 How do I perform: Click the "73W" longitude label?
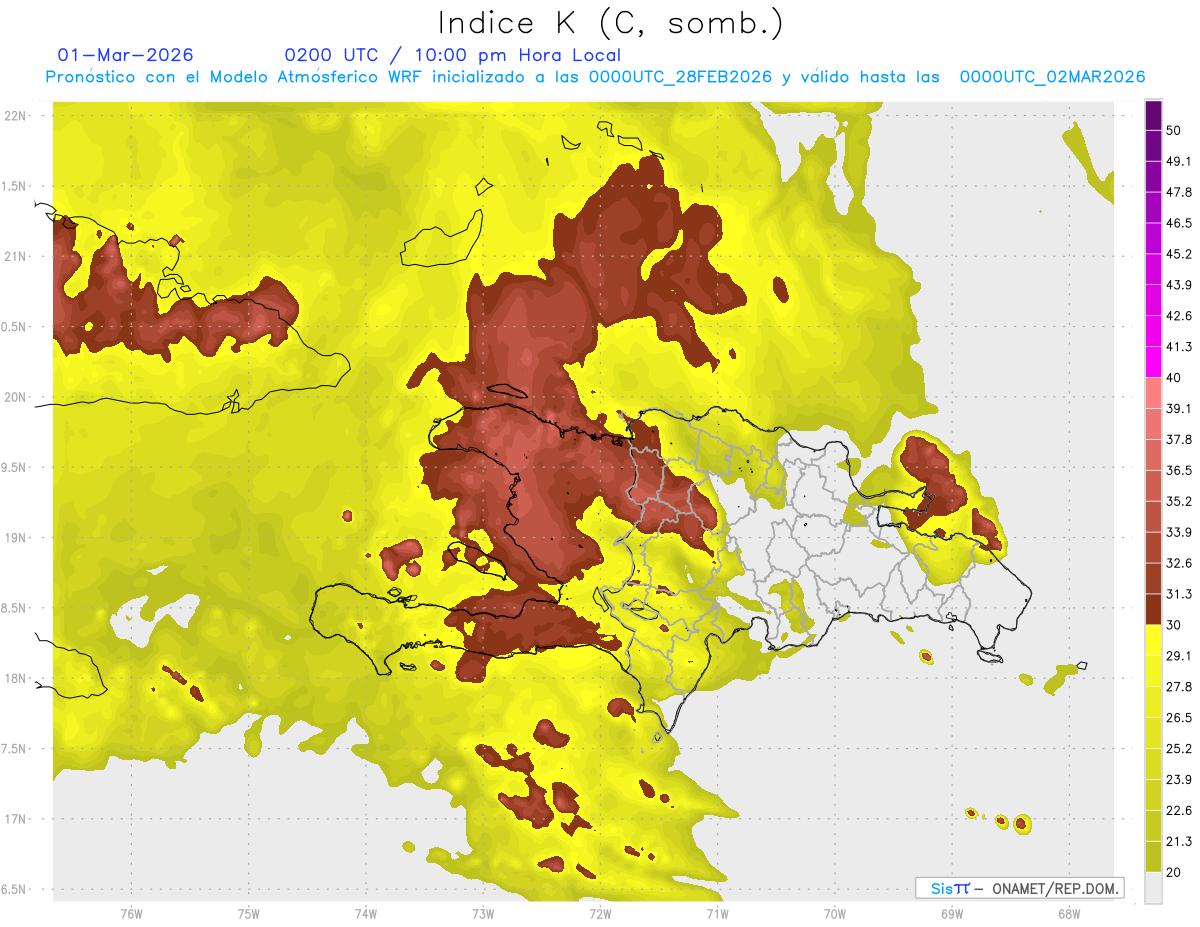483,914
